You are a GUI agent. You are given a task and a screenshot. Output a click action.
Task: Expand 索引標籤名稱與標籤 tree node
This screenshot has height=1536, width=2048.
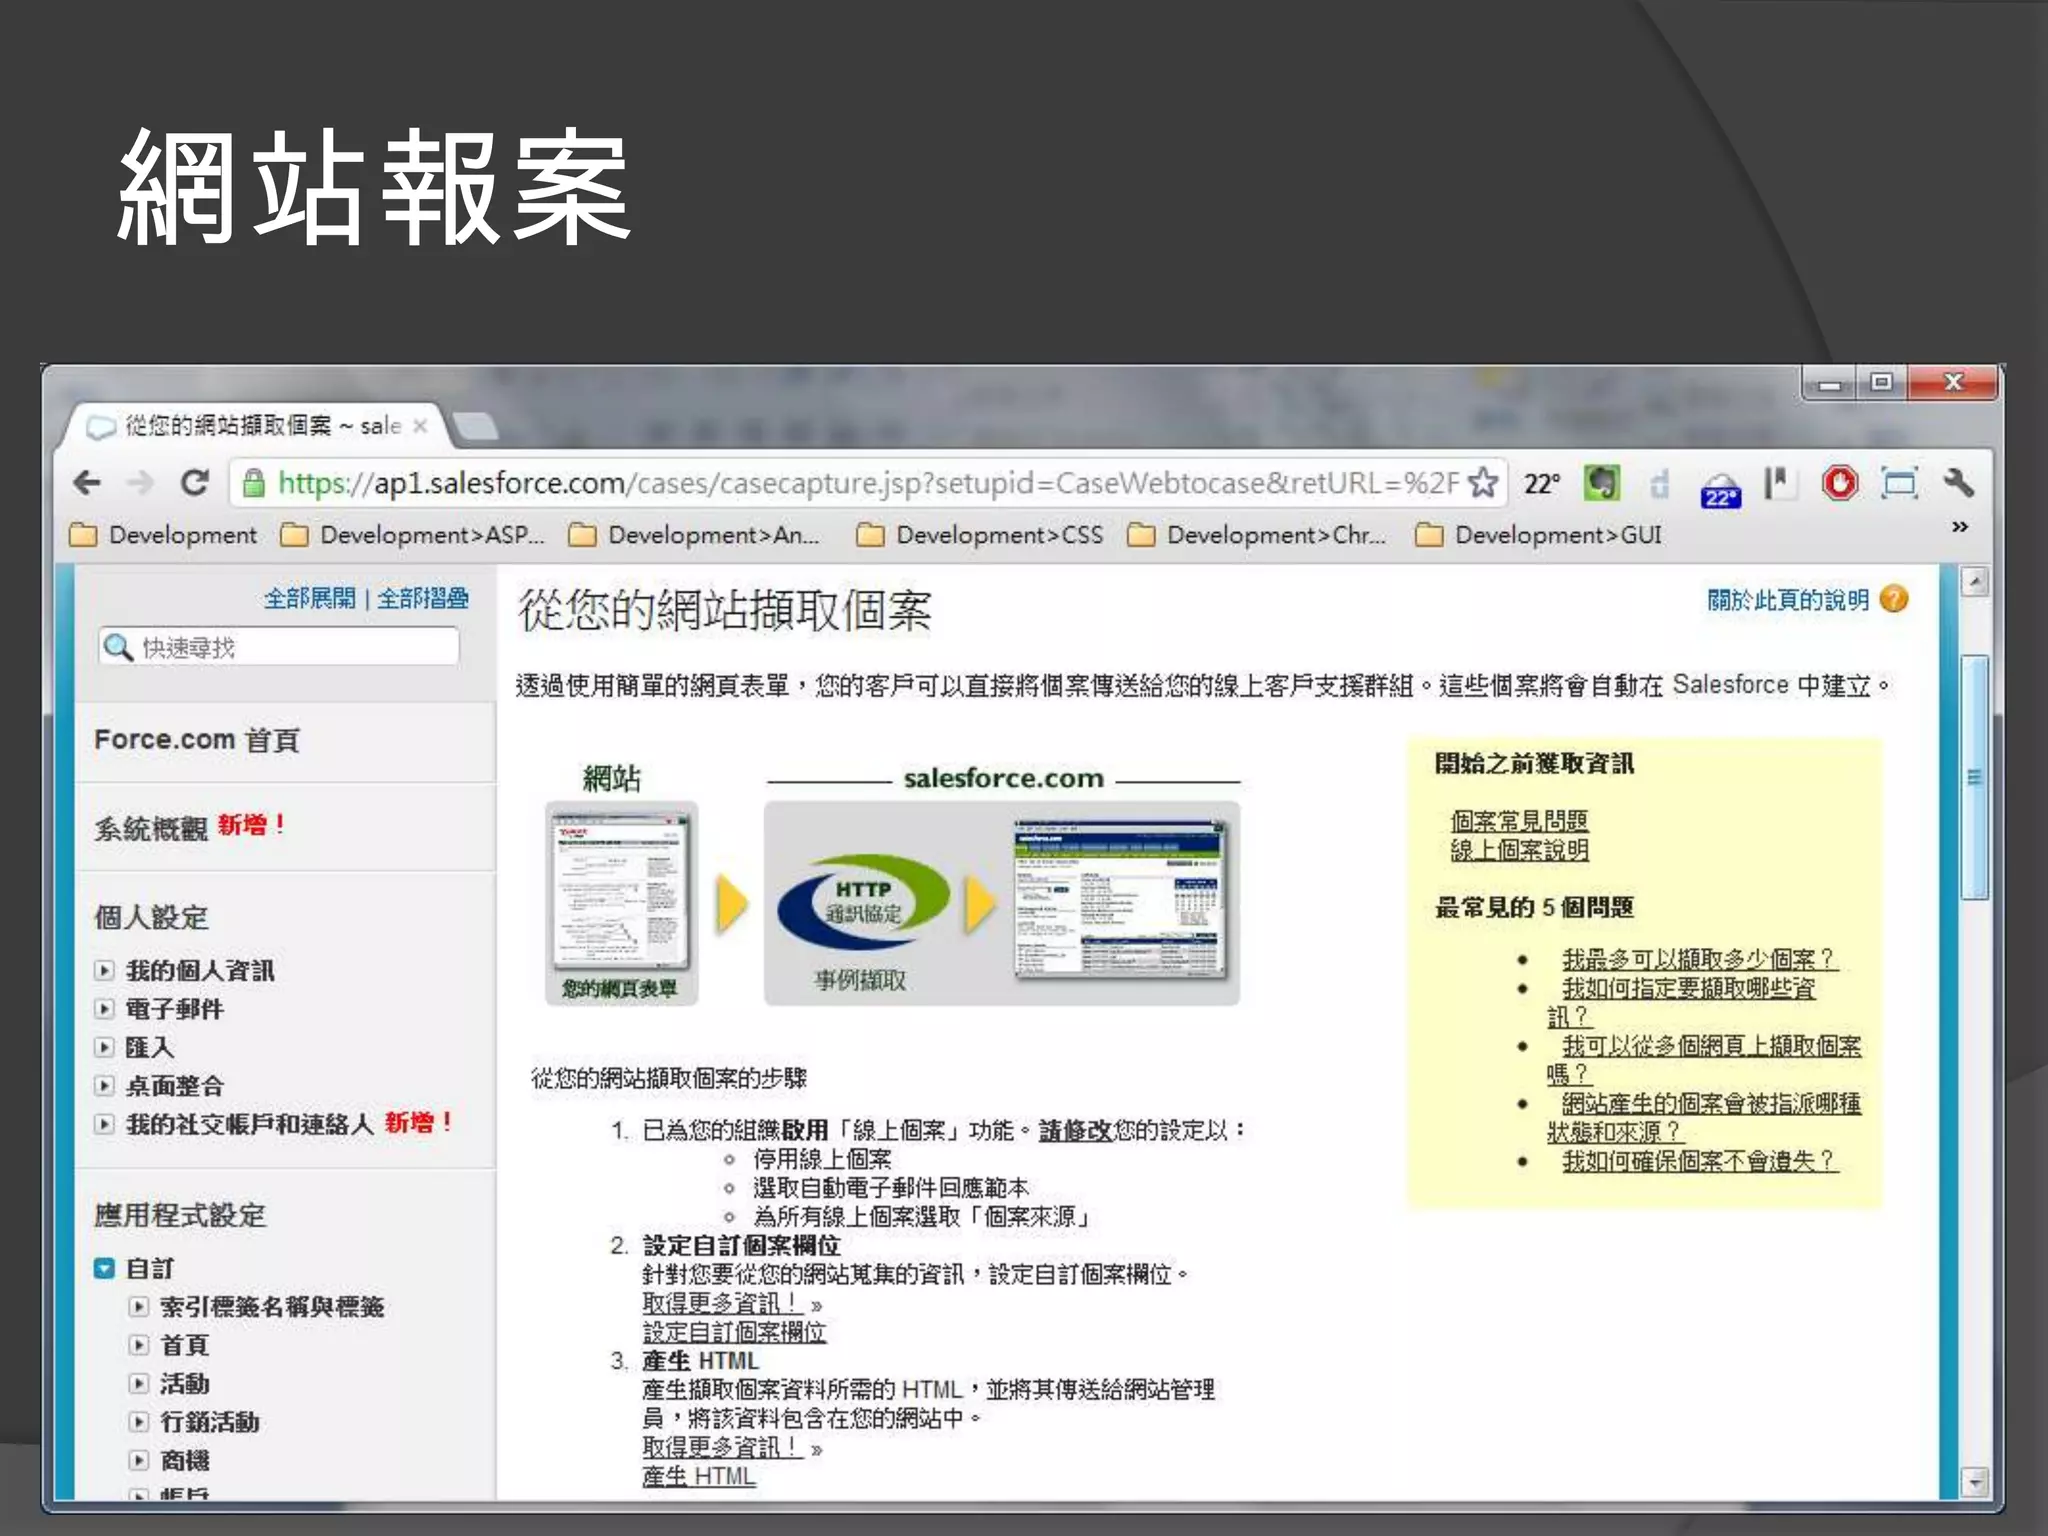click(x=139, y=1306)
